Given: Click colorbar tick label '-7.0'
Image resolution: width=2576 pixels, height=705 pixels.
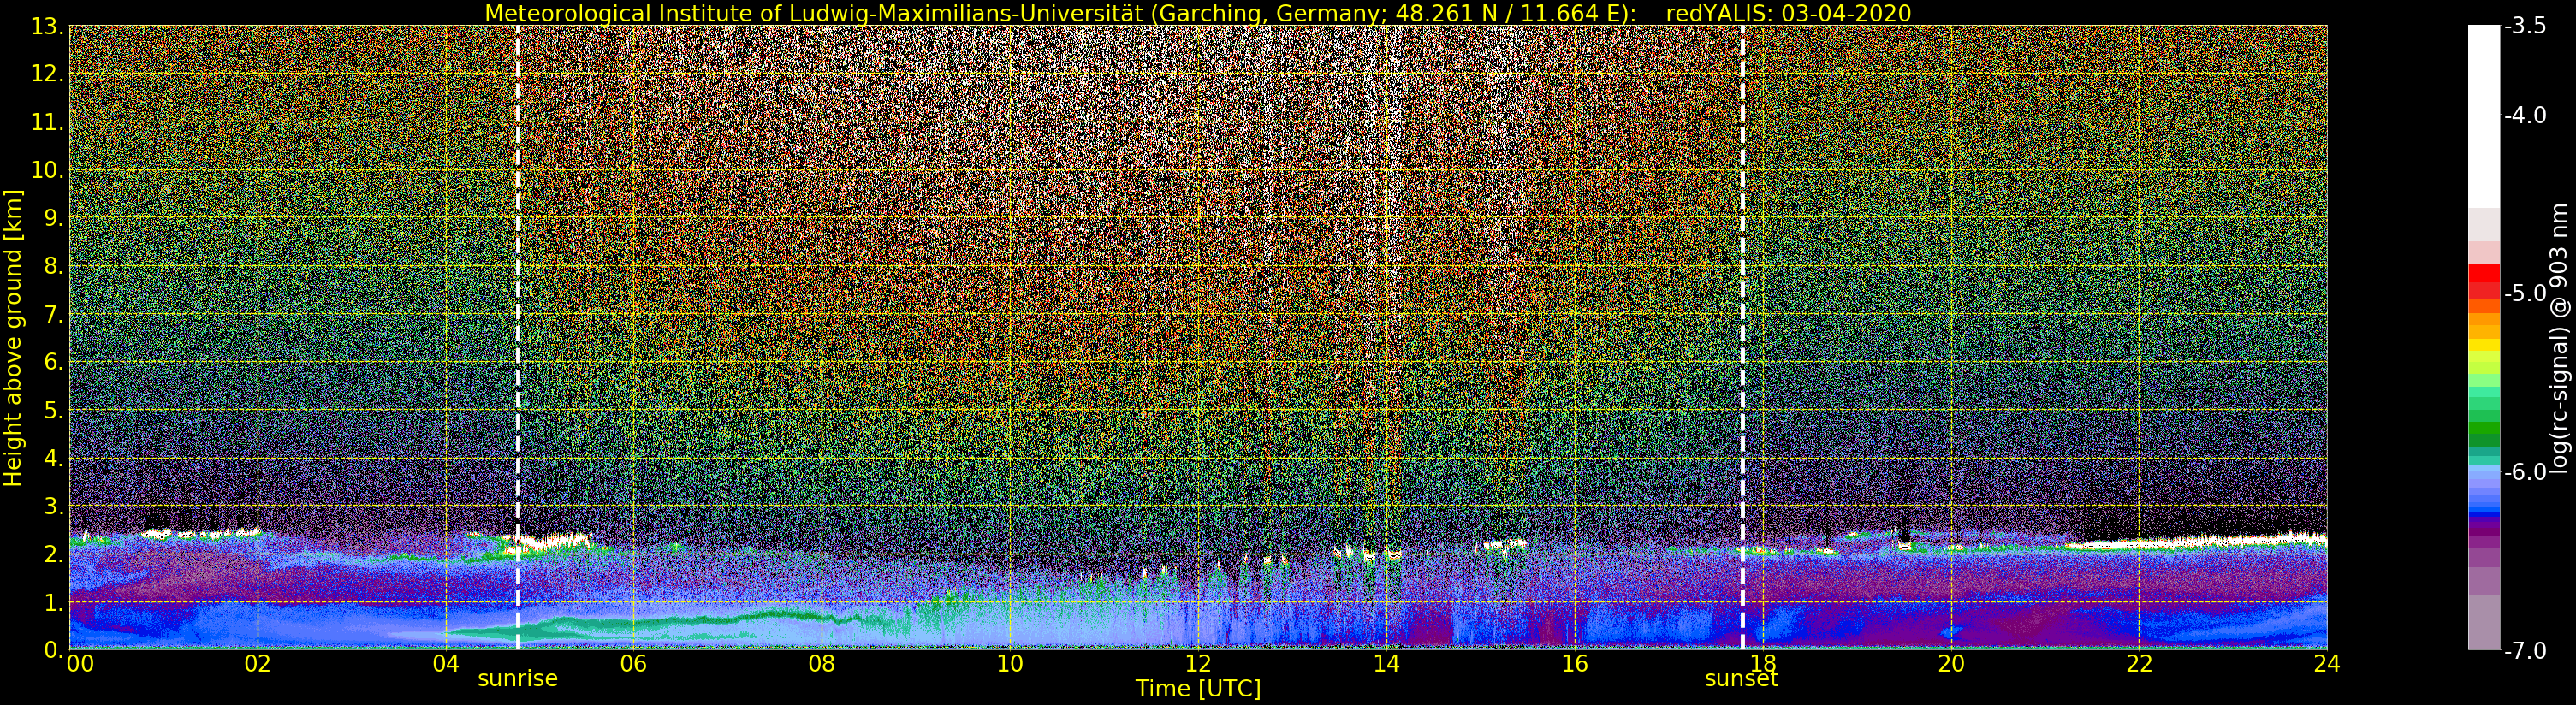Looking at the screenshot, I should point(2525,651).
